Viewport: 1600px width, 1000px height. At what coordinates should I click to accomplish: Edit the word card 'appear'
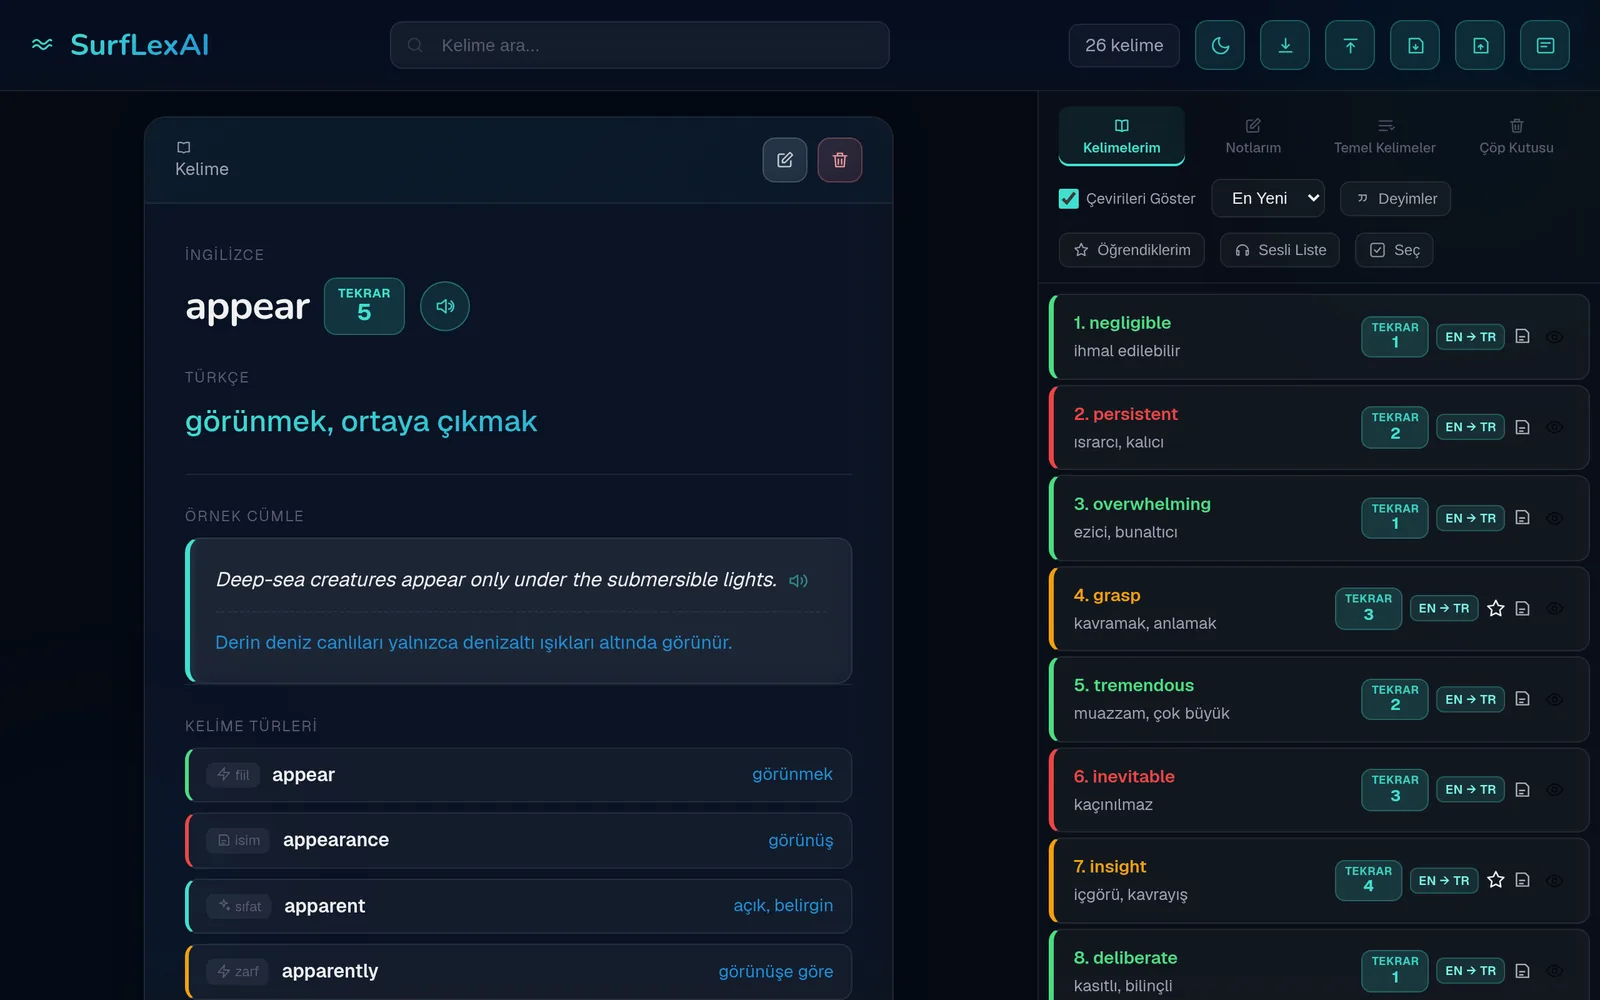click(x=785, y=160)
